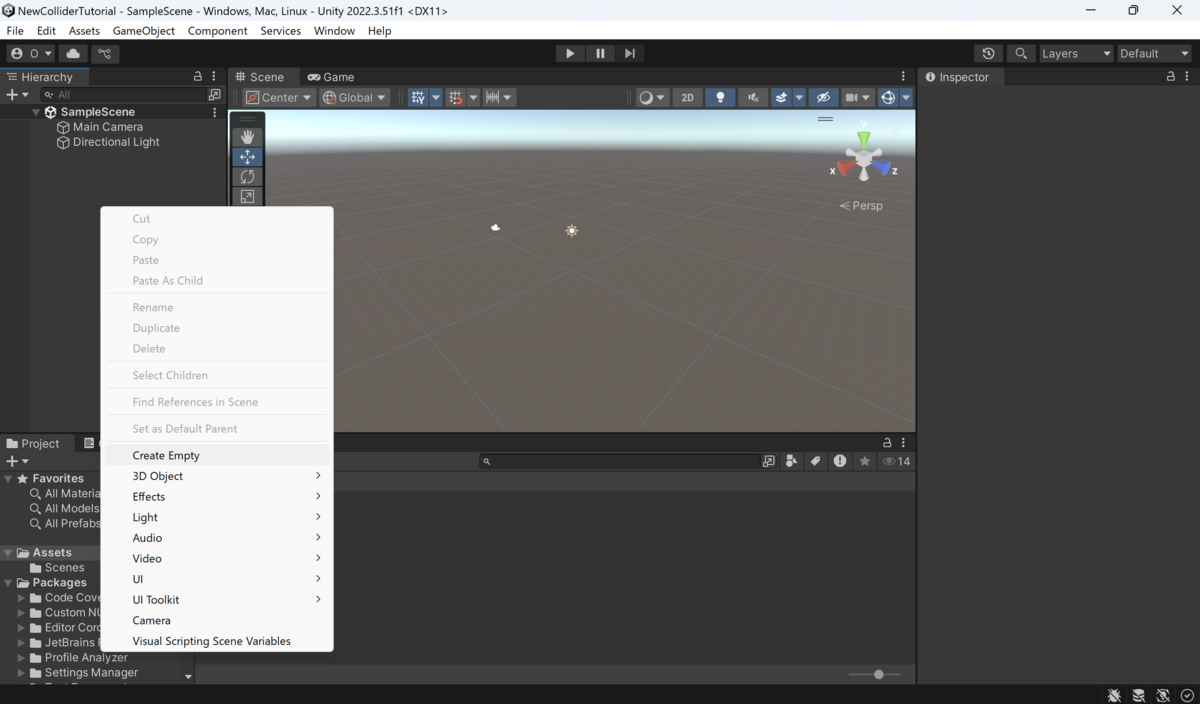Toggle scene effects (skybox/fog)
The height and width of the screenshot is (704, 1200).
782,97
